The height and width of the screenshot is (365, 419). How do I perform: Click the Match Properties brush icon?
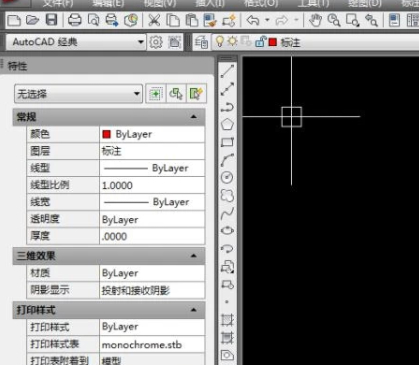pos(210,20)
